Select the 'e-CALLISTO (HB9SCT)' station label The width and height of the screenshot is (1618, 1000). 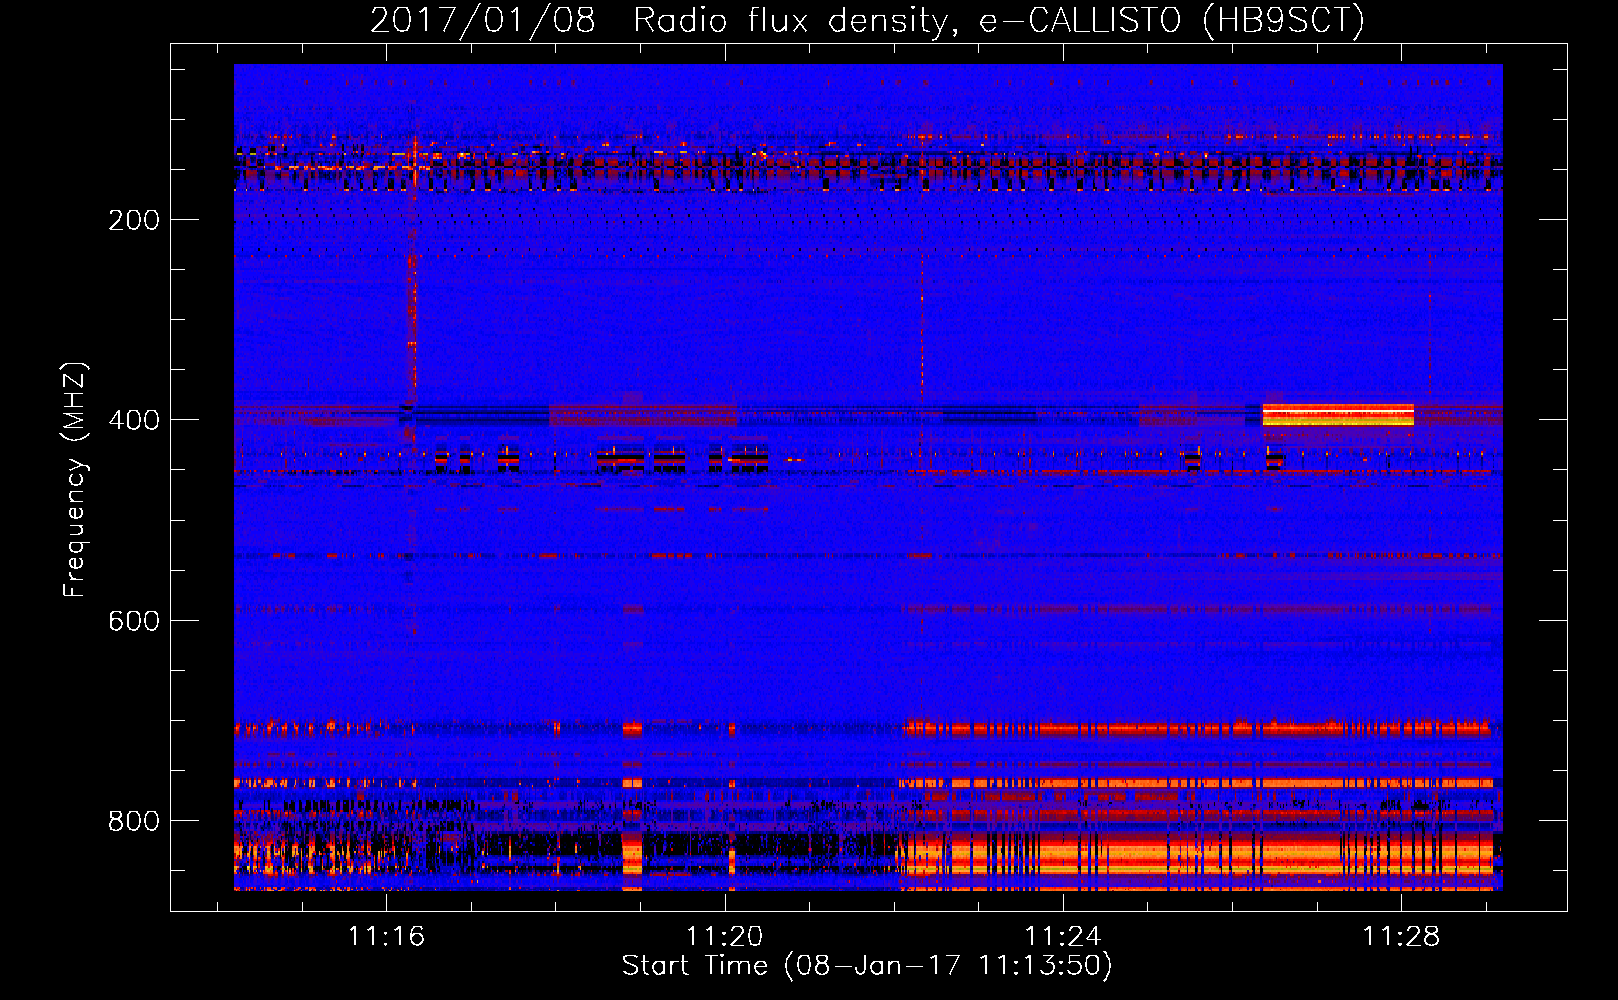1172,20
